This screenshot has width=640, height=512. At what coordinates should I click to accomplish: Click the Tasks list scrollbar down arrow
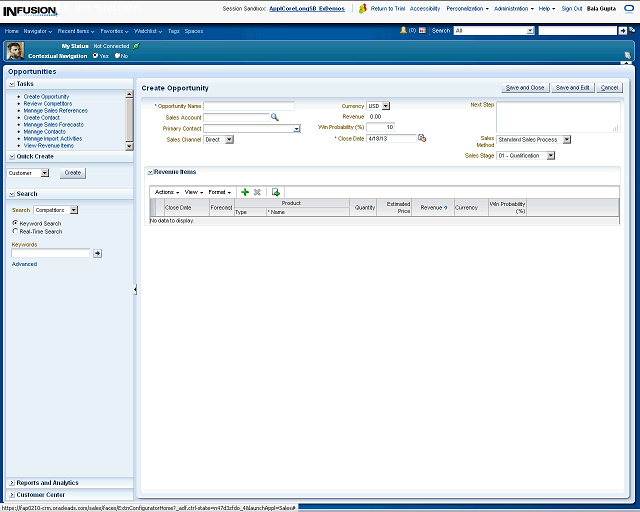point(129,147)
